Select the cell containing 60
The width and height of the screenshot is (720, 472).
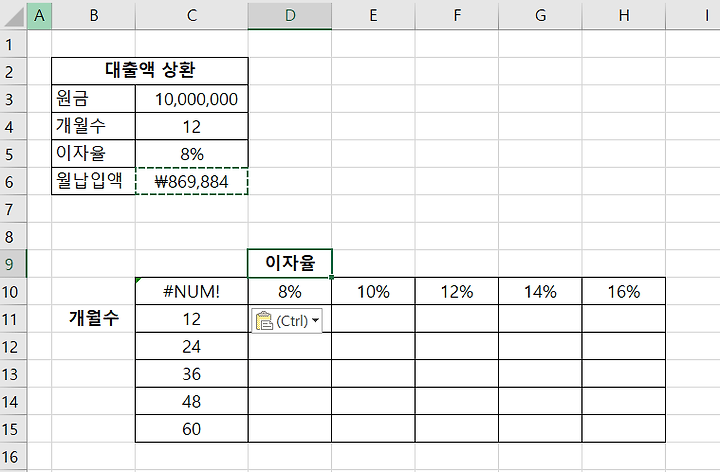coord(191,429)
